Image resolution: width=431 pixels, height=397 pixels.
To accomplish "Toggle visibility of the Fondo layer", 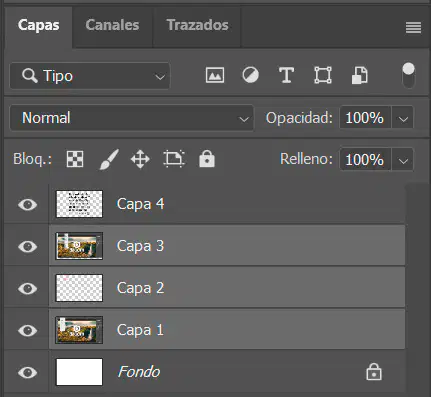I will pyautogui.click(x=27, y=372).
